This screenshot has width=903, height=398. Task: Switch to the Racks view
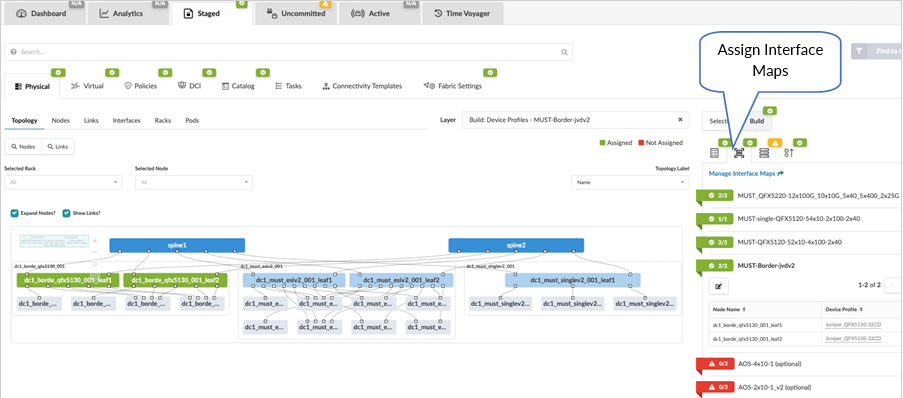(162, 120)
